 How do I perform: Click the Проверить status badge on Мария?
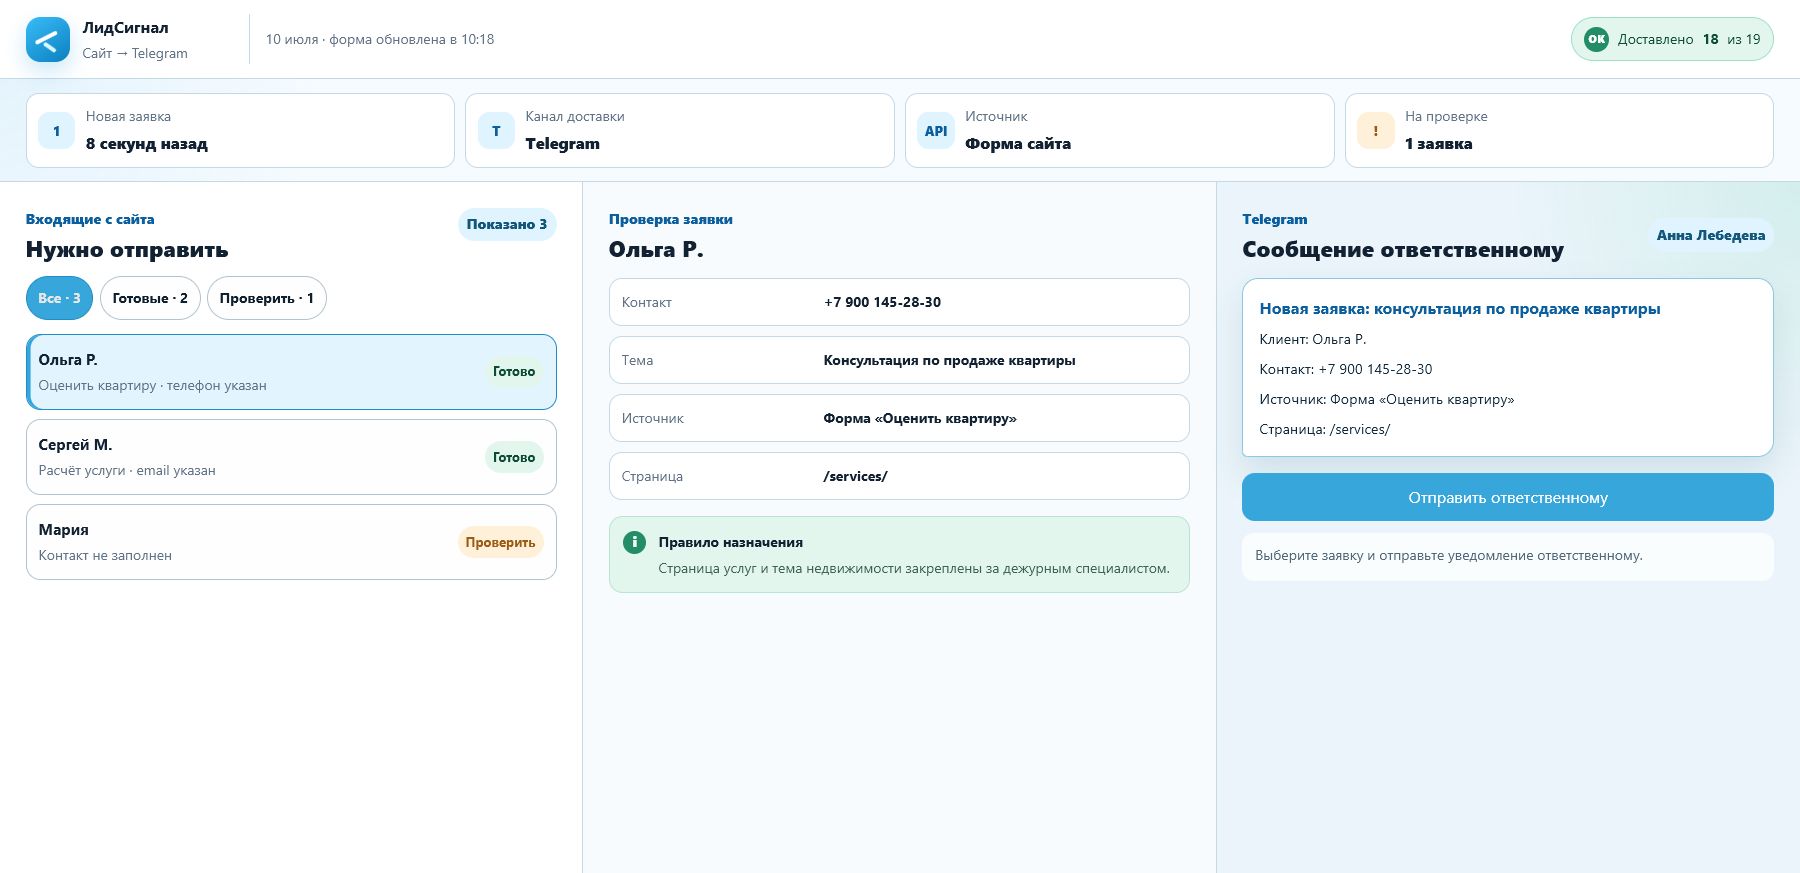coord(500,542)
